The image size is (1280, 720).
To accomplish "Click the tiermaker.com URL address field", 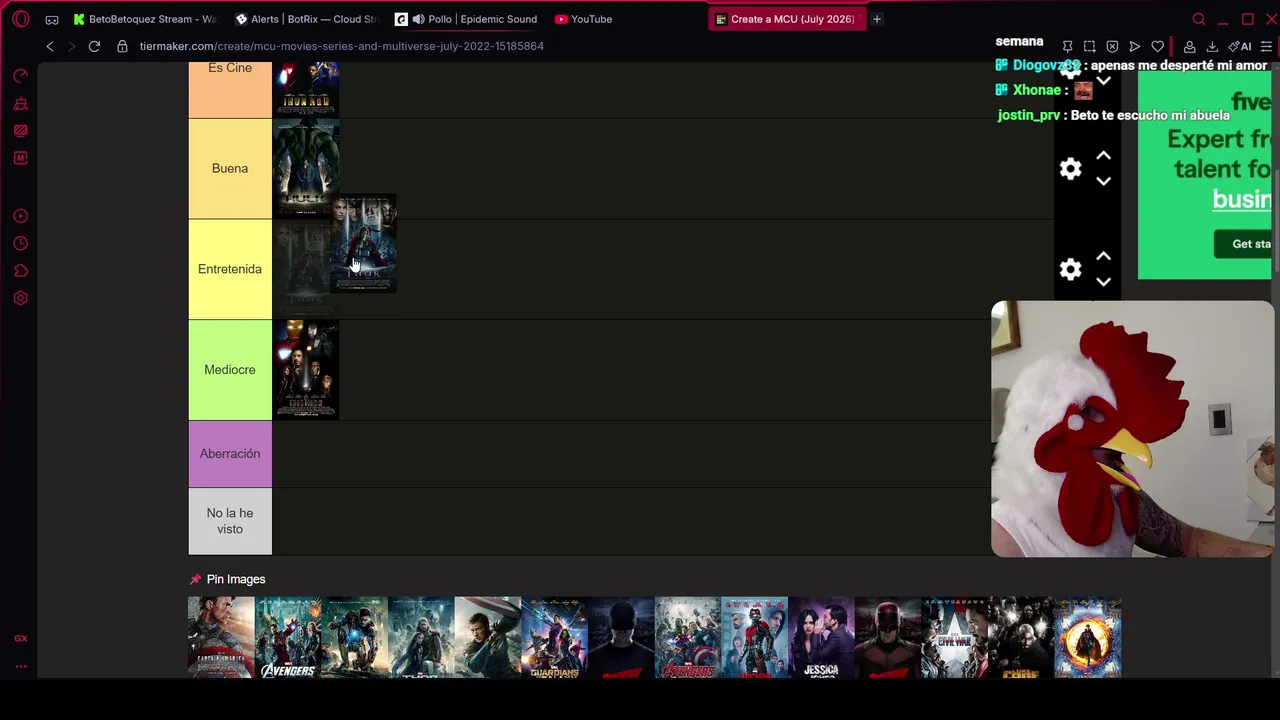I will [x=341, y=46].
